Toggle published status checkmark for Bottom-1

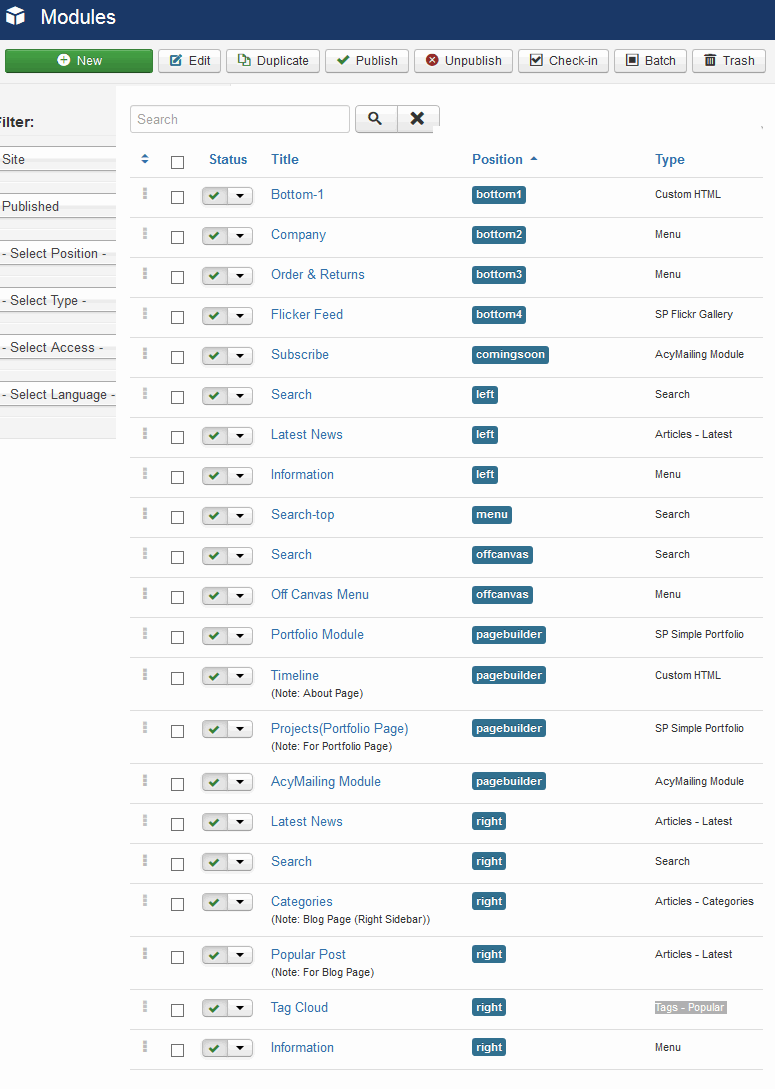tap(215, 196)
